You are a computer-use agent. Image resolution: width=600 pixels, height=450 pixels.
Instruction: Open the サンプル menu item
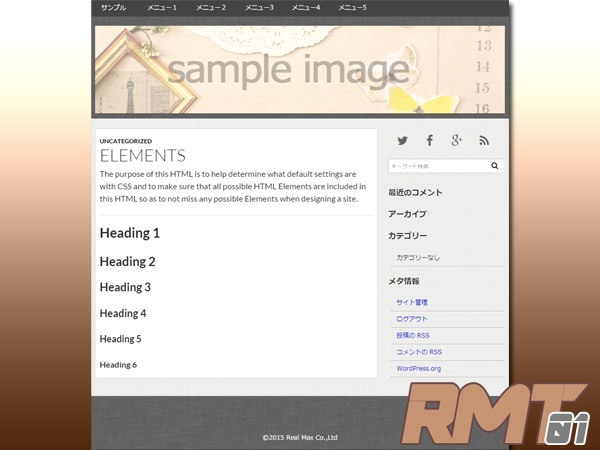(x=113, y=8)
